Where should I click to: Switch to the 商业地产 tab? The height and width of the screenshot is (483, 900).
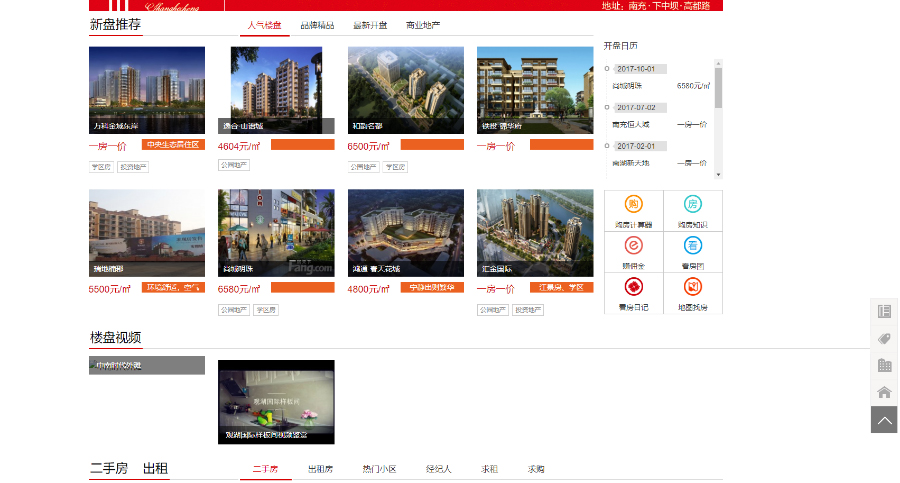click(x=423, y=25)
